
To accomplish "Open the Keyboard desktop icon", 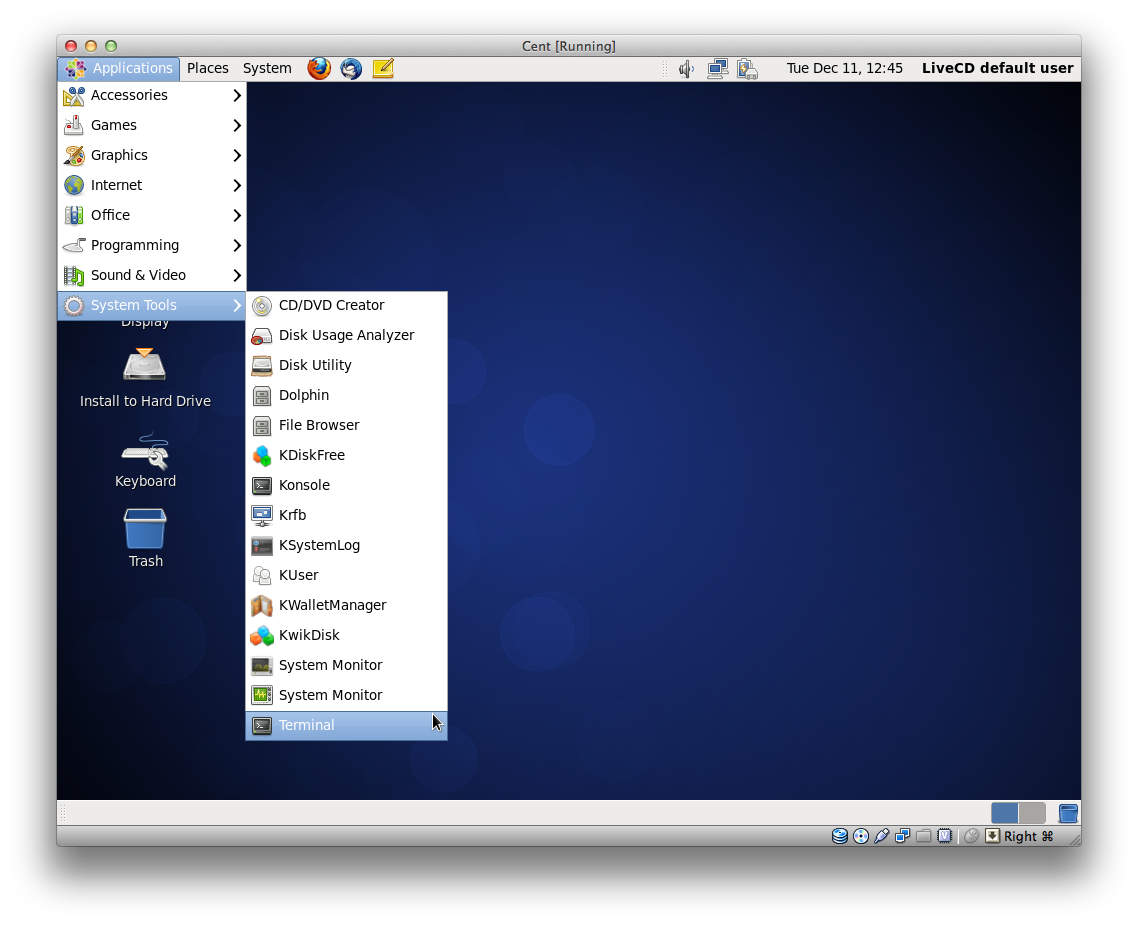I will tap(145, 460).
